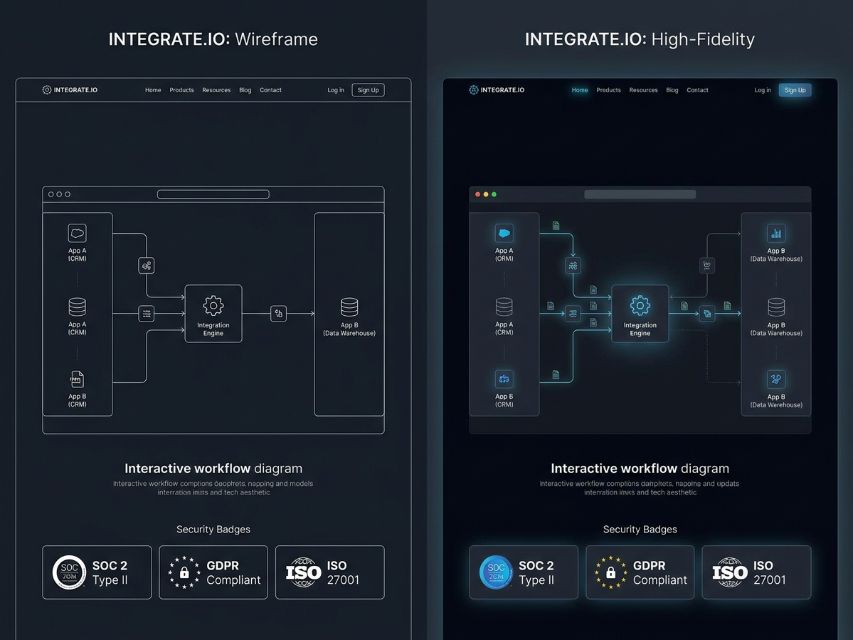Image resolution: width=853 pixels, height=640 pixels.
Task: Click the yellow dot in High-Fidelity browser frame
Action: [486, 194]
